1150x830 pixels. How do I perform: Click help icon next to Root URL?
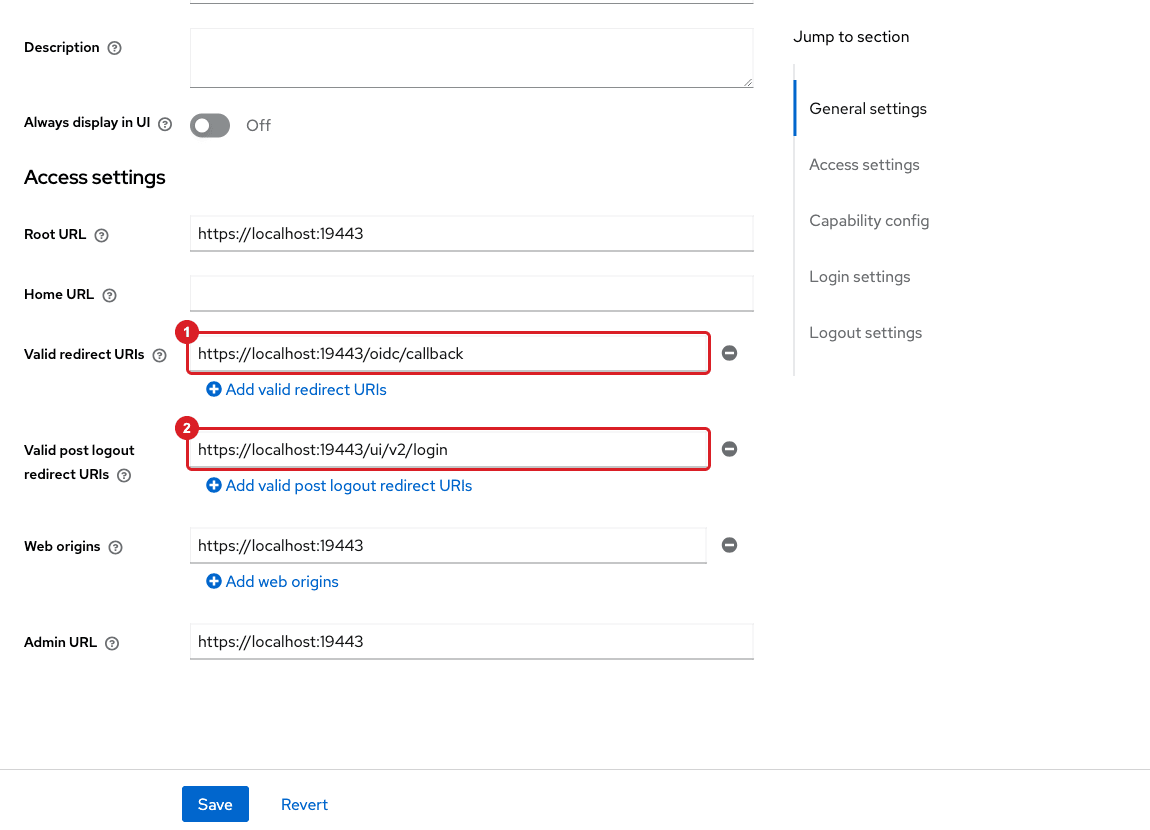(102, 235)
